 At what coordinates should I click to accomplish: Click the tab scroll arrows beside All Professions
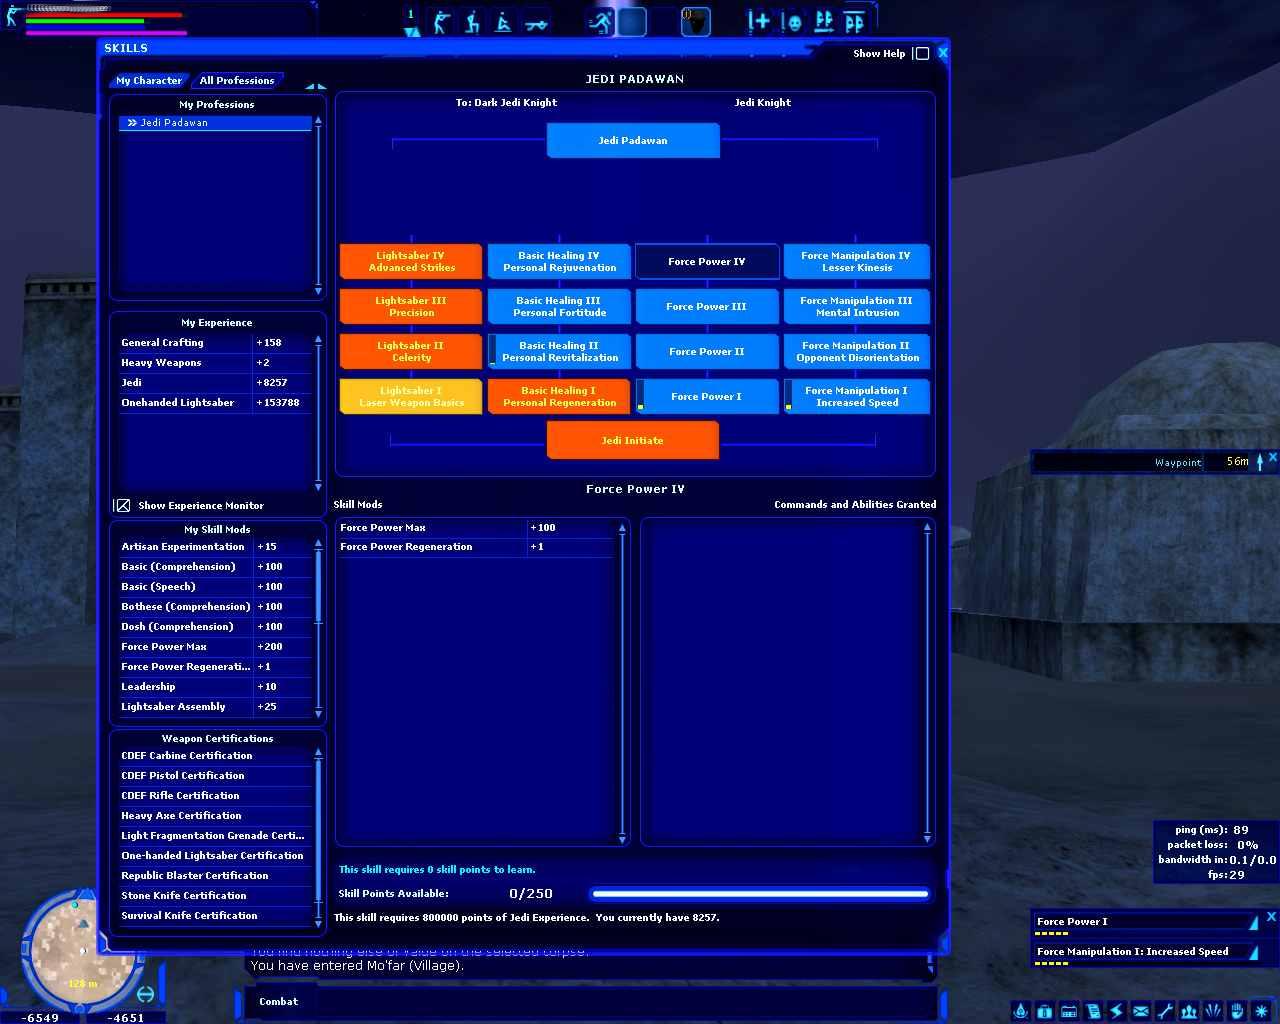[x=315, y=86]
